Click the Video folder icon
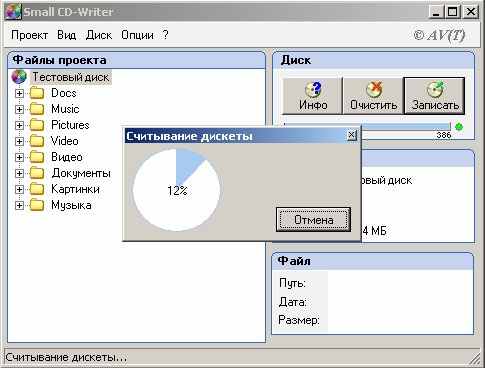 [x=37, y=141]
